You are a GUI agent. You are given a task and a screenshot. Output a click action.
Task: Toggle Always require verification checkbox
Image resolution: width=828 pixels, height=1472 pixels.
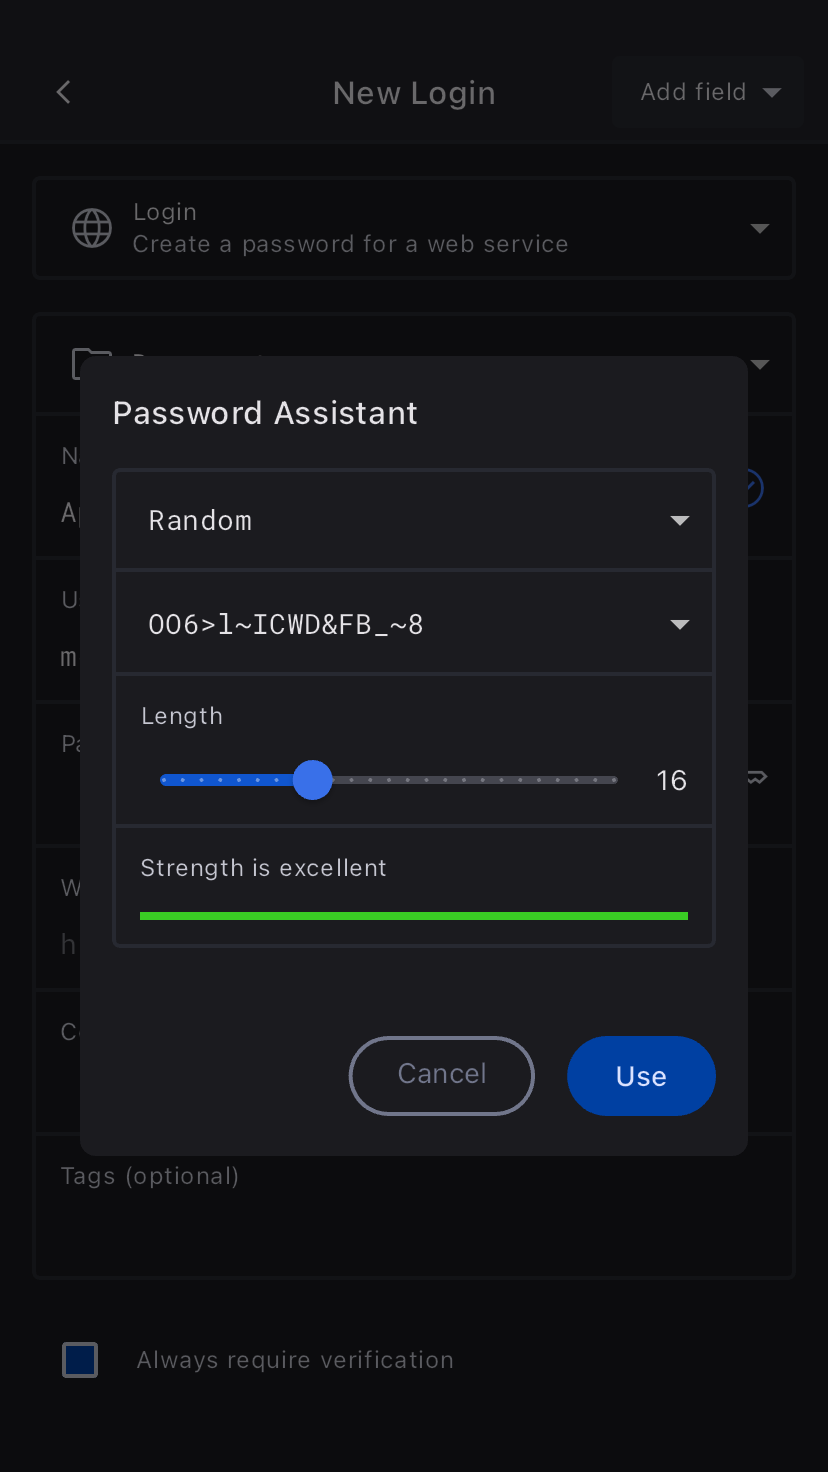(80, 1360)
